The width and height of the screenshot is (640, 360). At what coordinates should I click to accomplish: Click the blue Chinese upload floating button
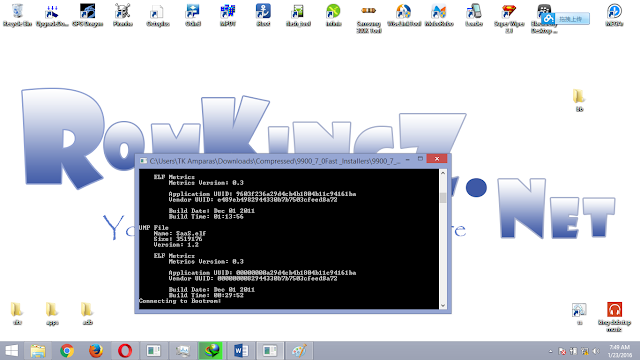565,19
